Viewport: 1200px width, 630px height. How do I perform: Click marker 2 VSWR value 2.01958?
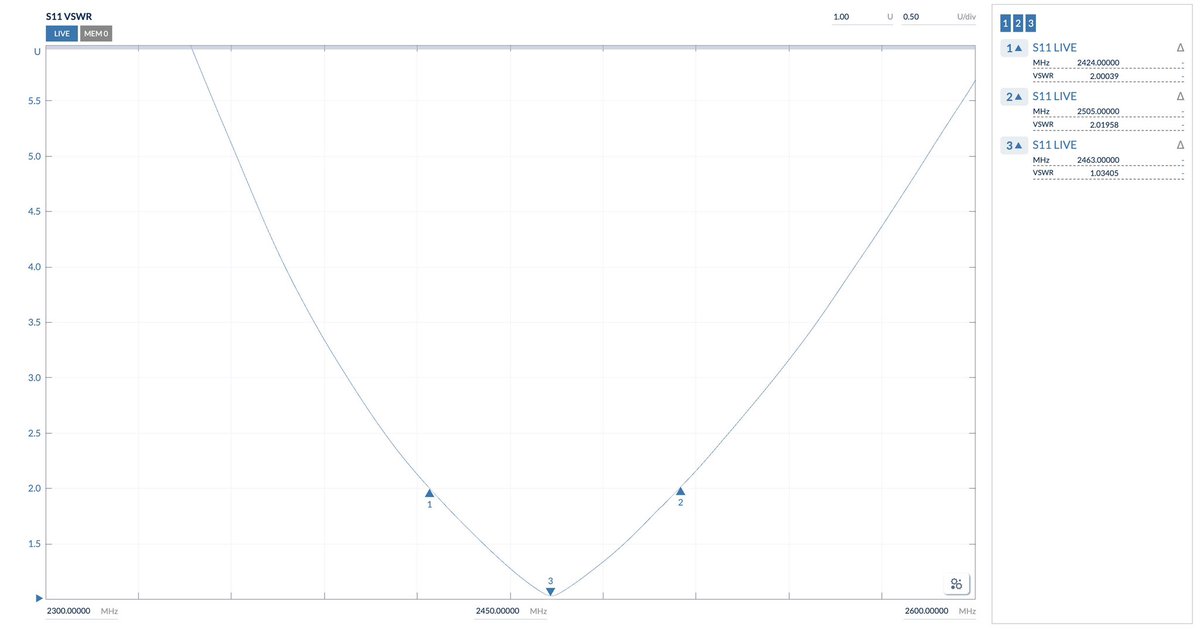(x=1104, y=124)
